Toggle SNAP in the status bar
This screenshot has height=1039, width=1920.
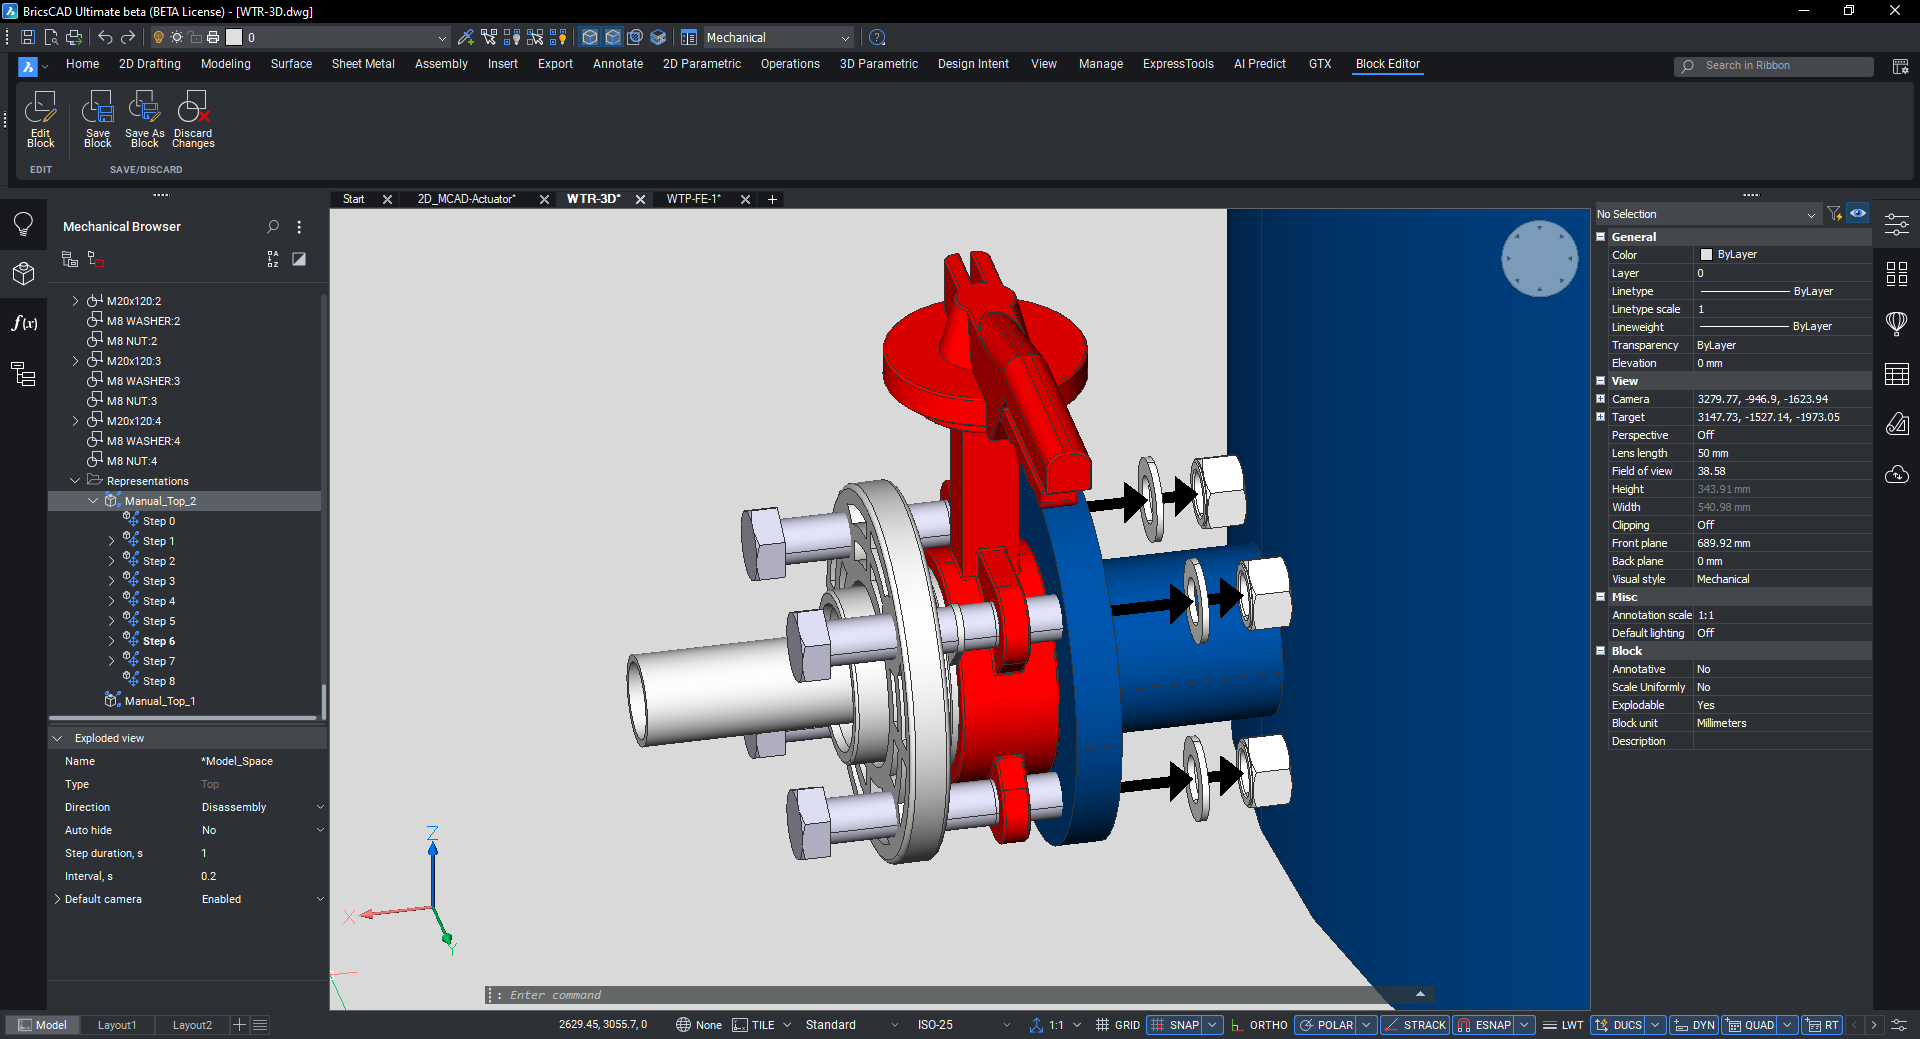pos(1175,1025)
